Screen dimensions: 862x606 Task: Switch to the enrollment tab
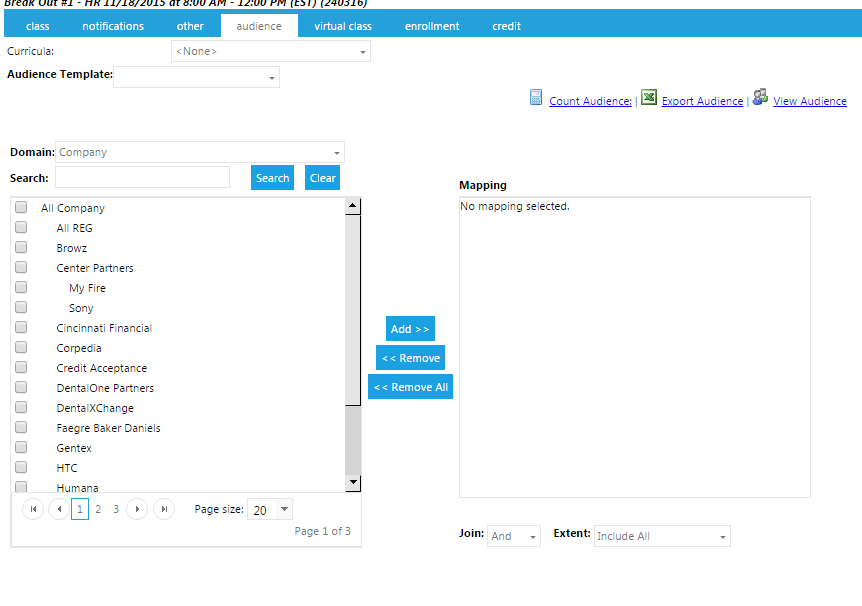pyautogui.click(x=432, y=26)
